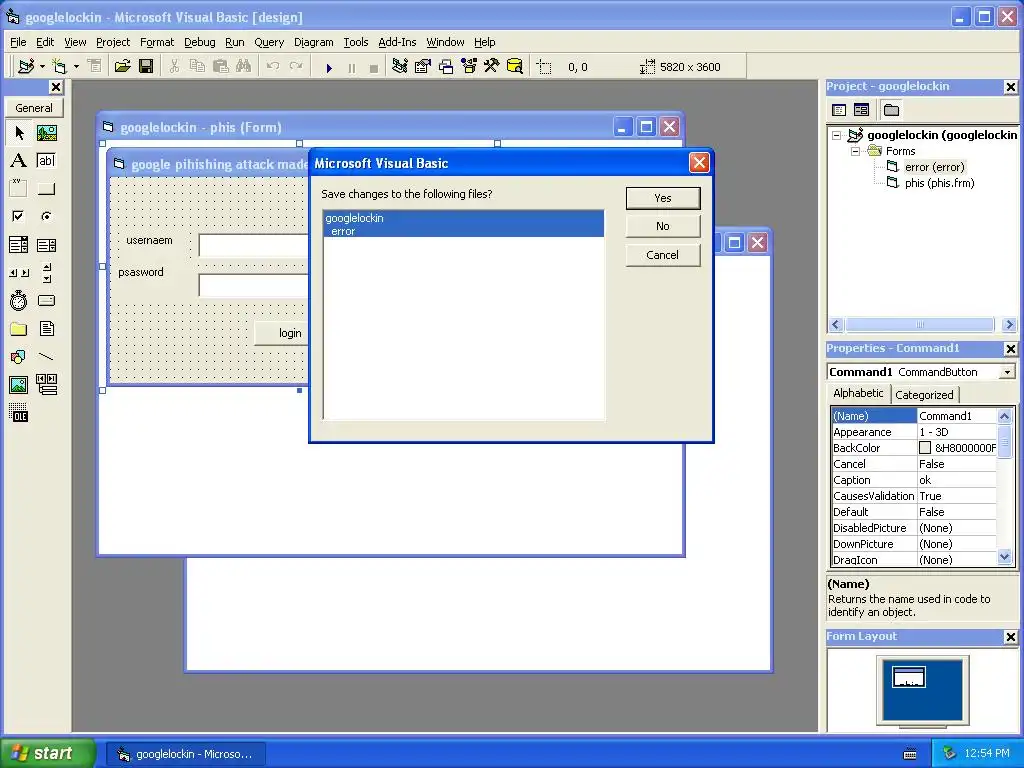Open the Add Project dropdown arrow
The width and height of the screenshot is (1024, 768).
pyautogui.click(x=42, y=66)
